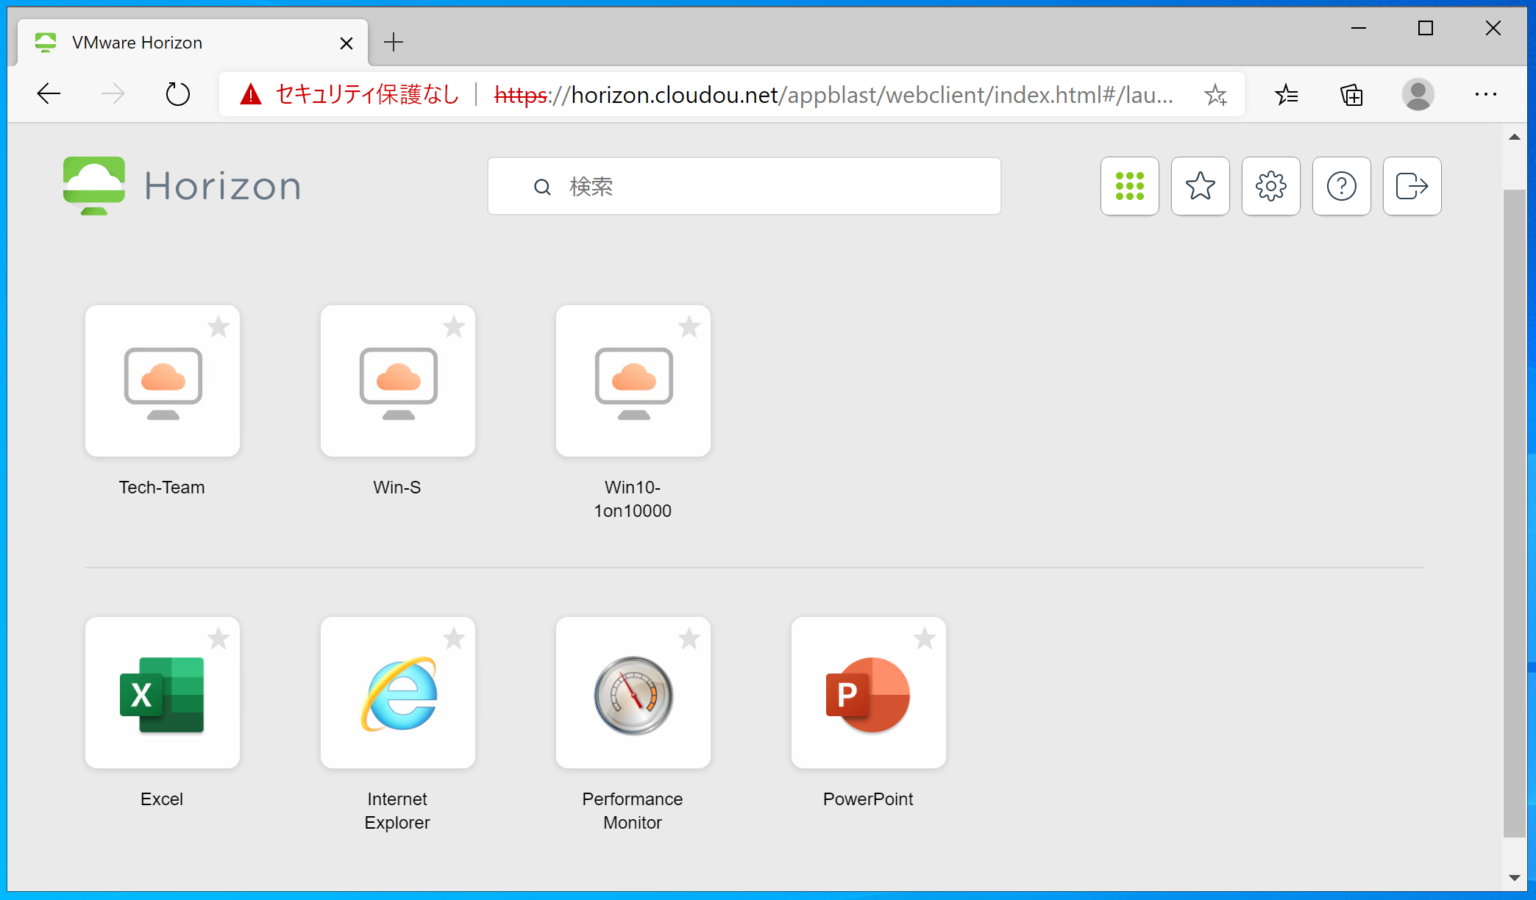Click the Horizon logo
Image resolution: width=1536 pixels, height=900 pixels.
click(182, 186)
